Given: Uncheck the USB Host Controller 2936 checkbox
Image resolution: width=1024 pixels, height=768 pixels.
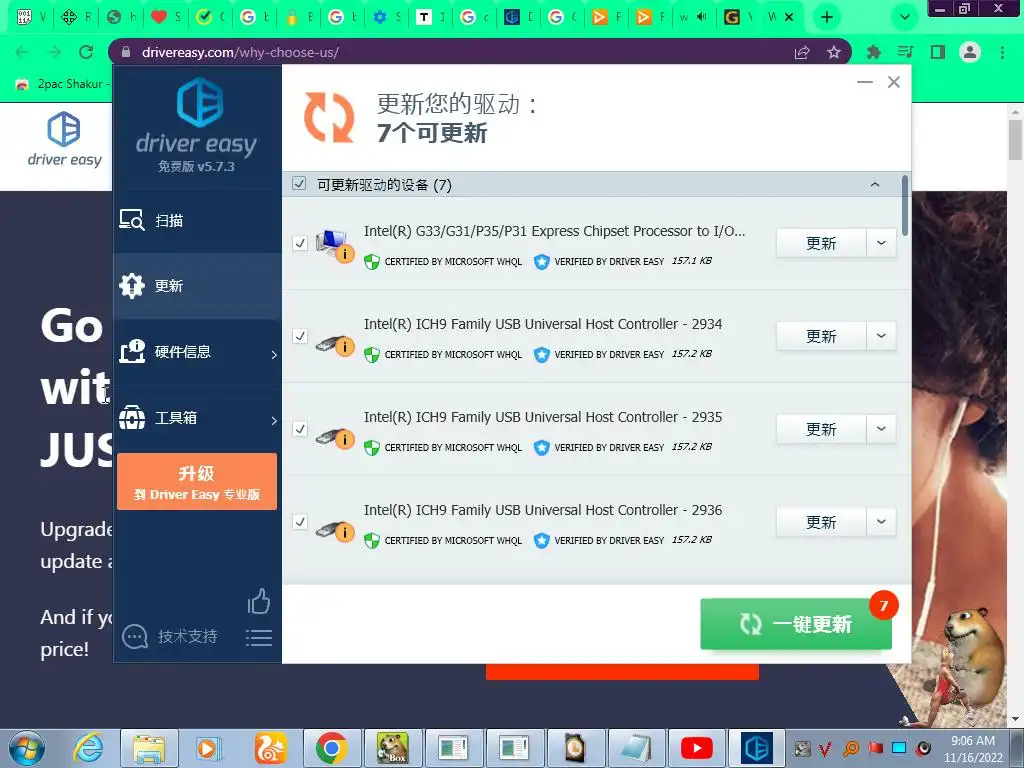Looking at the screenshot, I should coord(300,522).
